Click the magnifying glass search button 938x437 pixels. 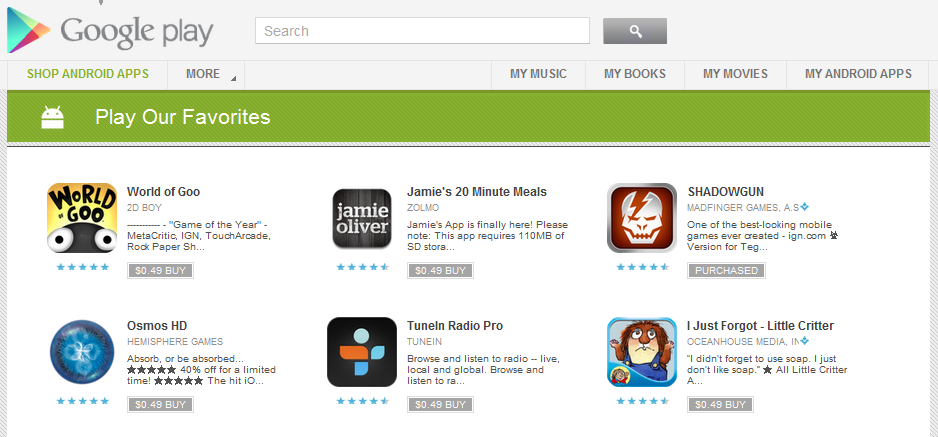click(x=635, y=31)
